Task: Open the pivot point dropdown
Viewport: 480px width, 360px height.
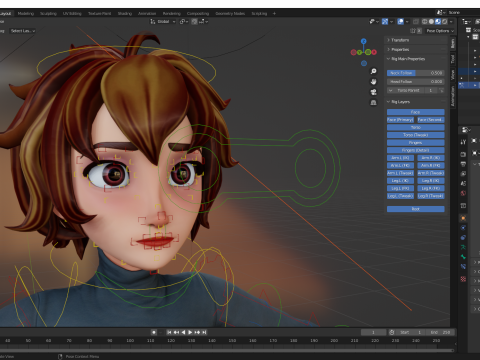Action: point(184,21)
